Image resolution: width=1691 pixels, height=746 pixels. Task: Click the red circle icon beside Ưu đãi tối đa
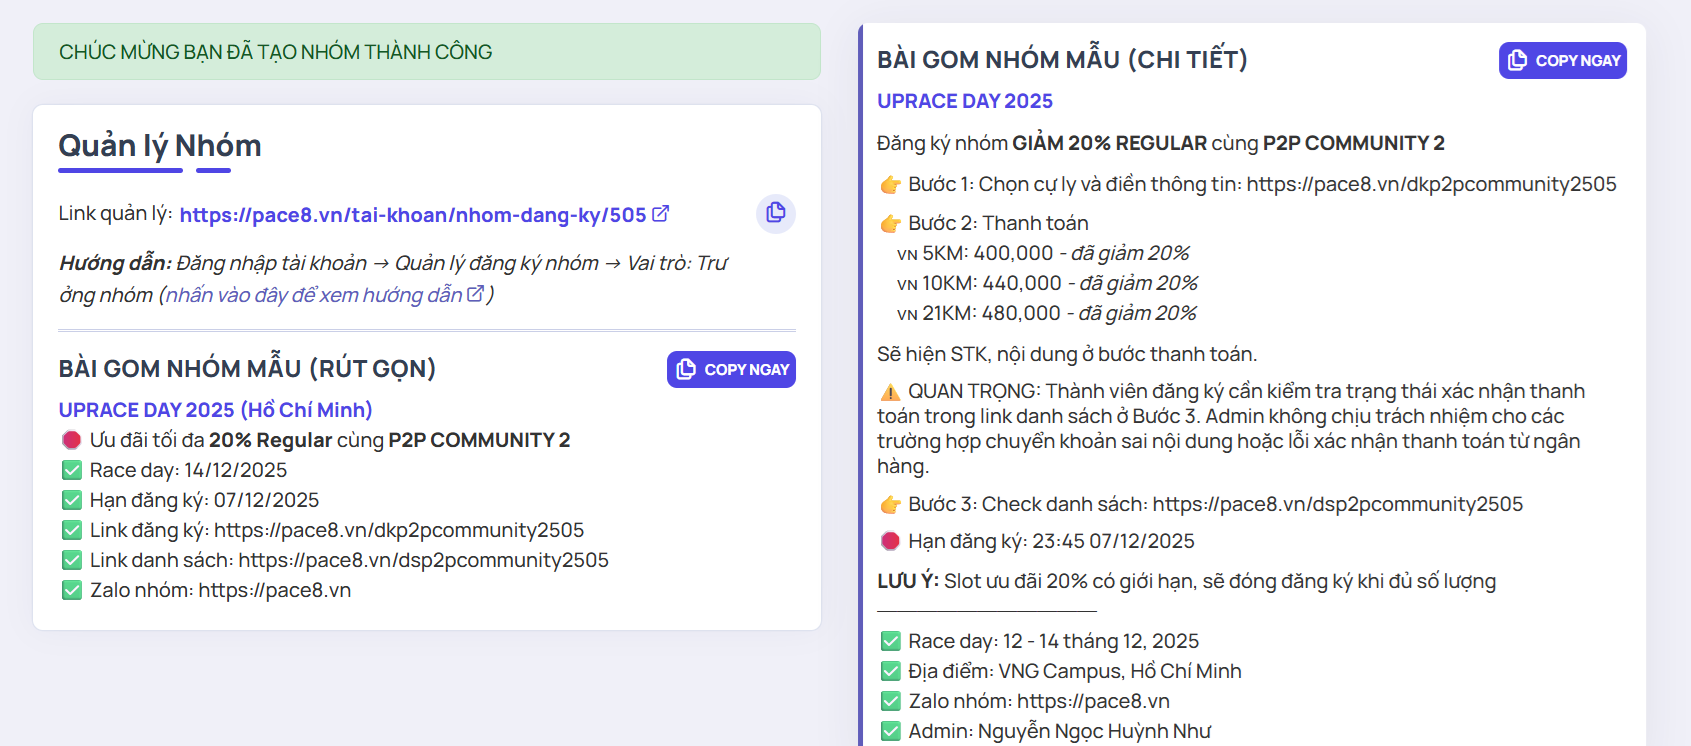72,440
